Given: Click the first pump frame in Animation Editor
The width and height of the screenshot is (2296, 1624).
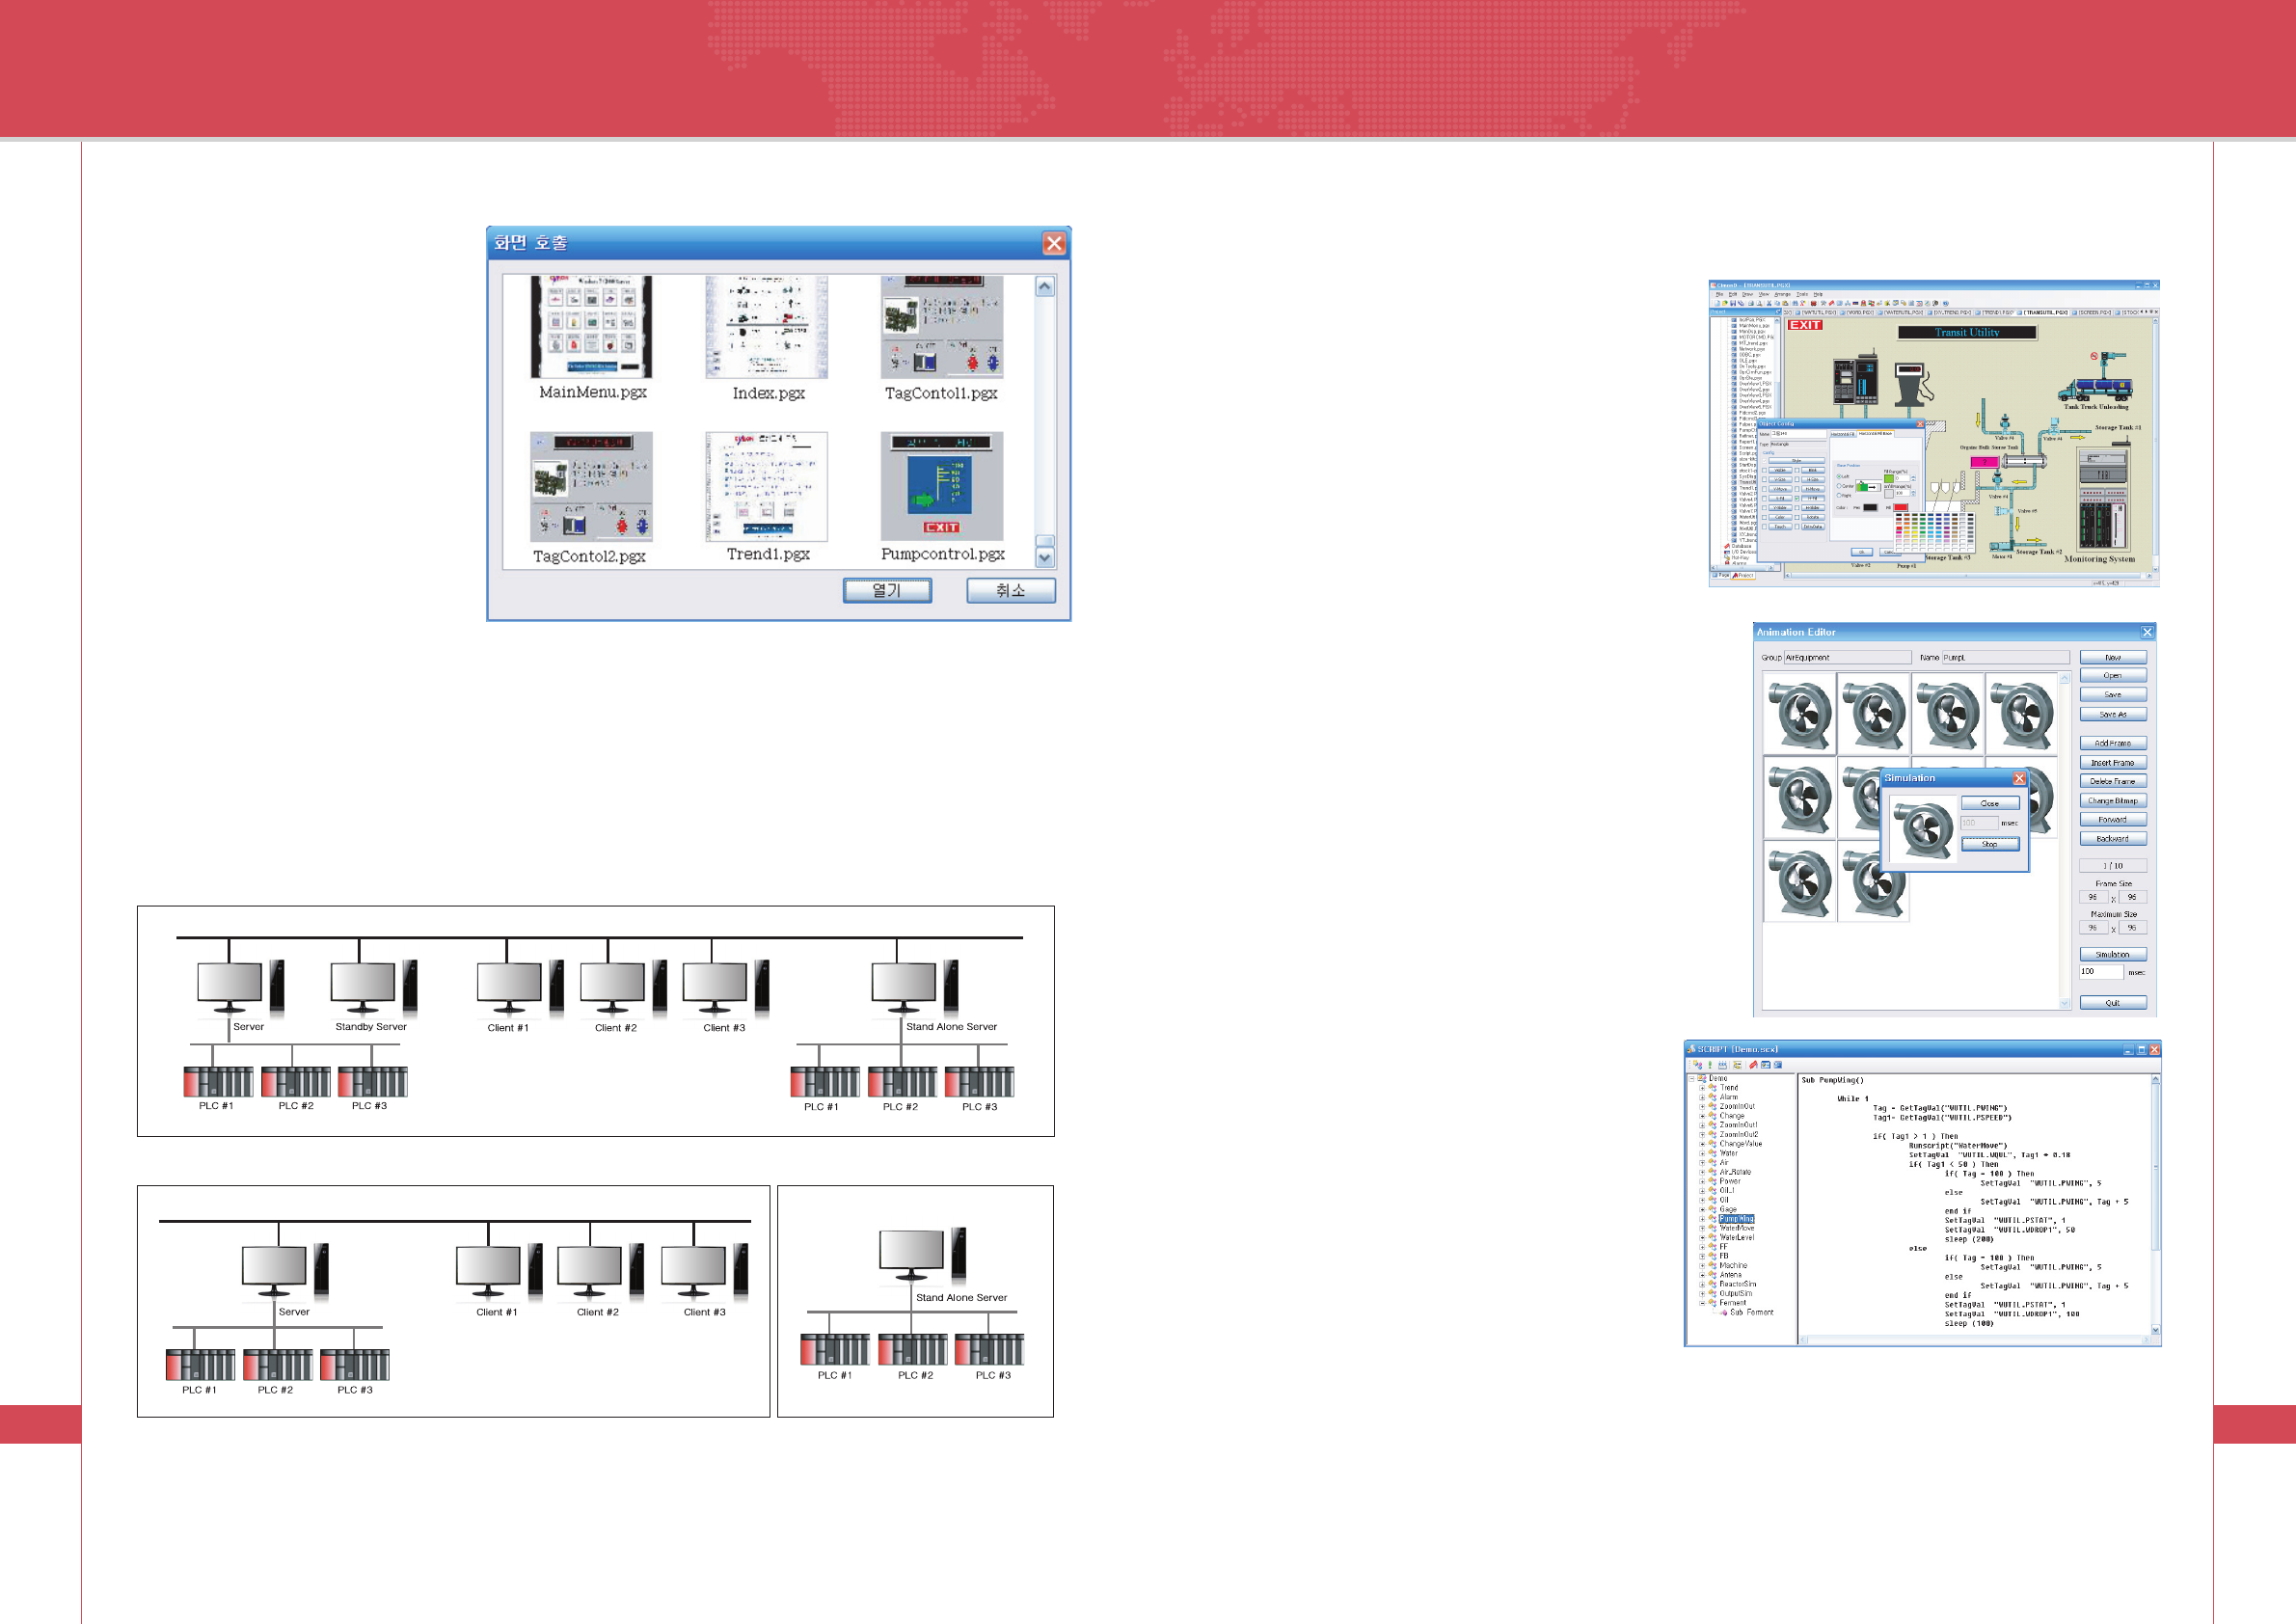Looking at the screenshot, I should (1800, 713).
